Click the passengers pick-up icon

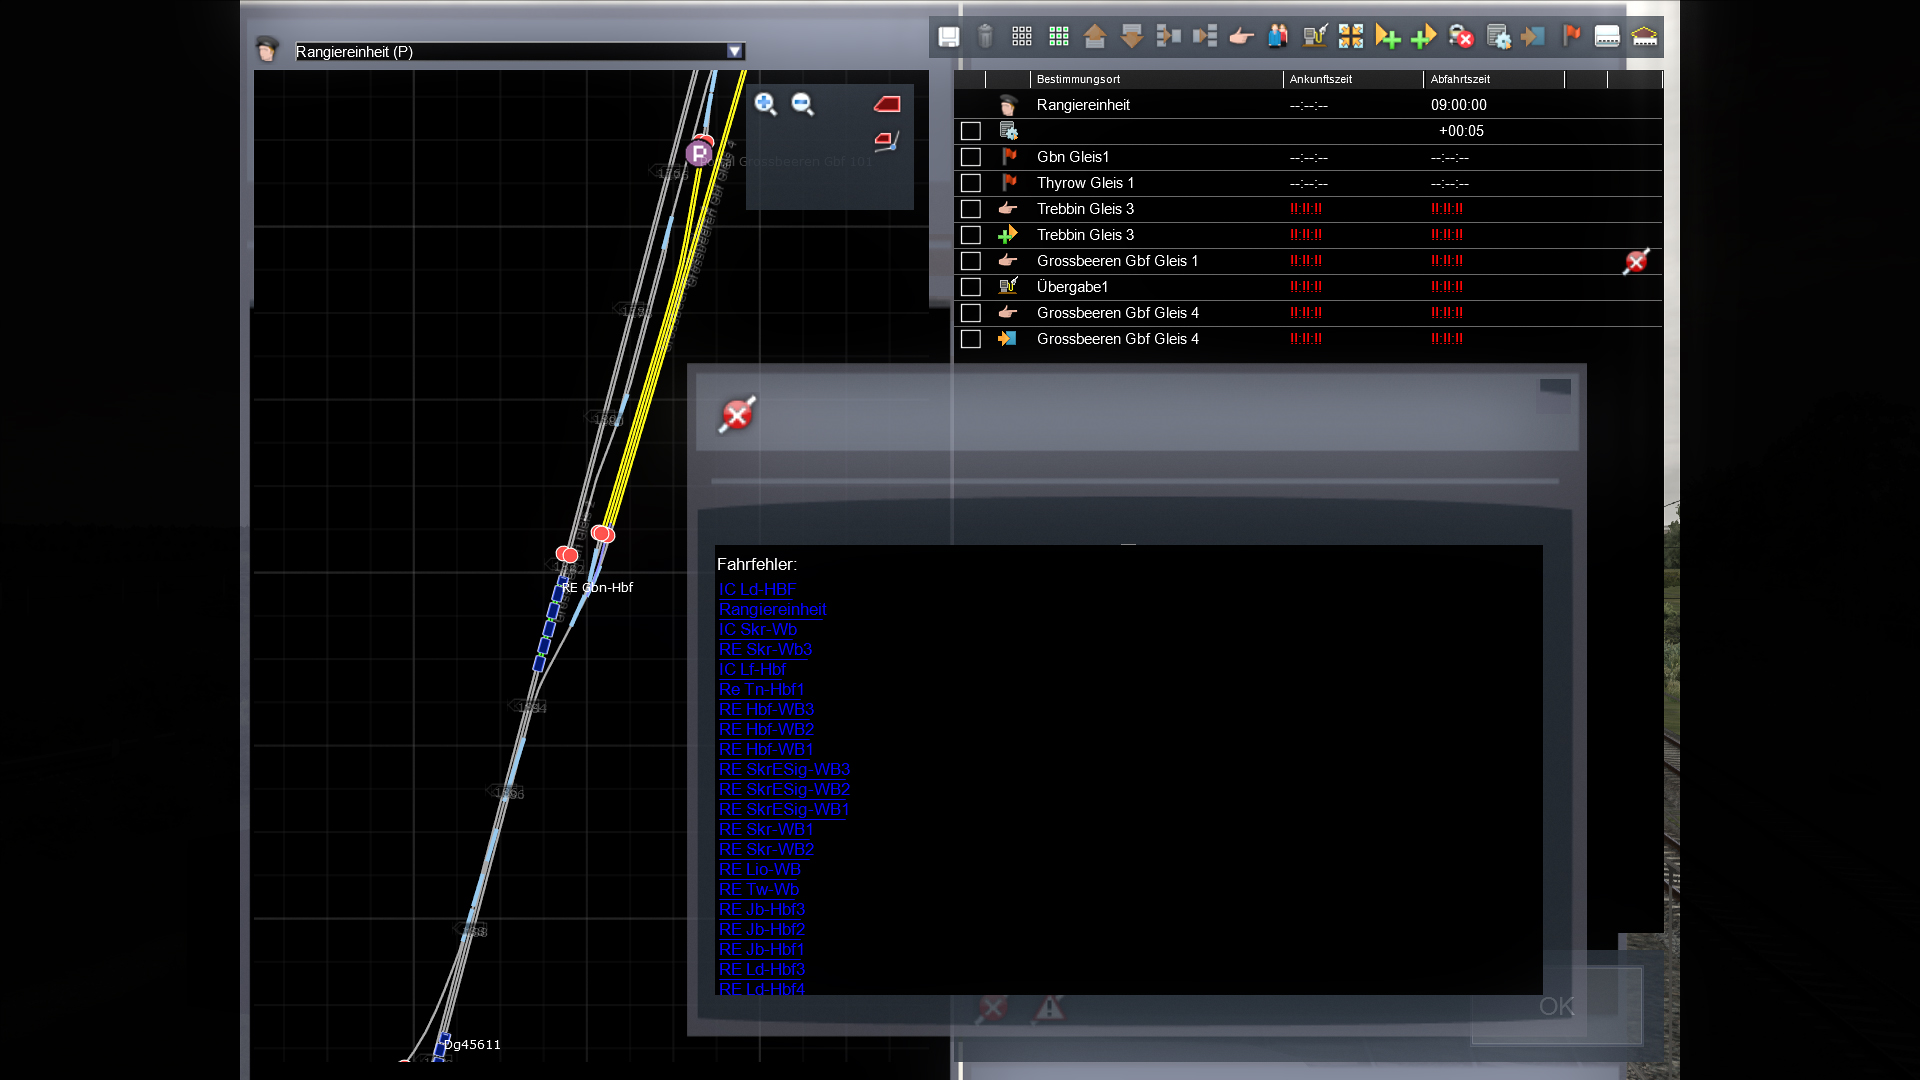tap(1278, 37)
